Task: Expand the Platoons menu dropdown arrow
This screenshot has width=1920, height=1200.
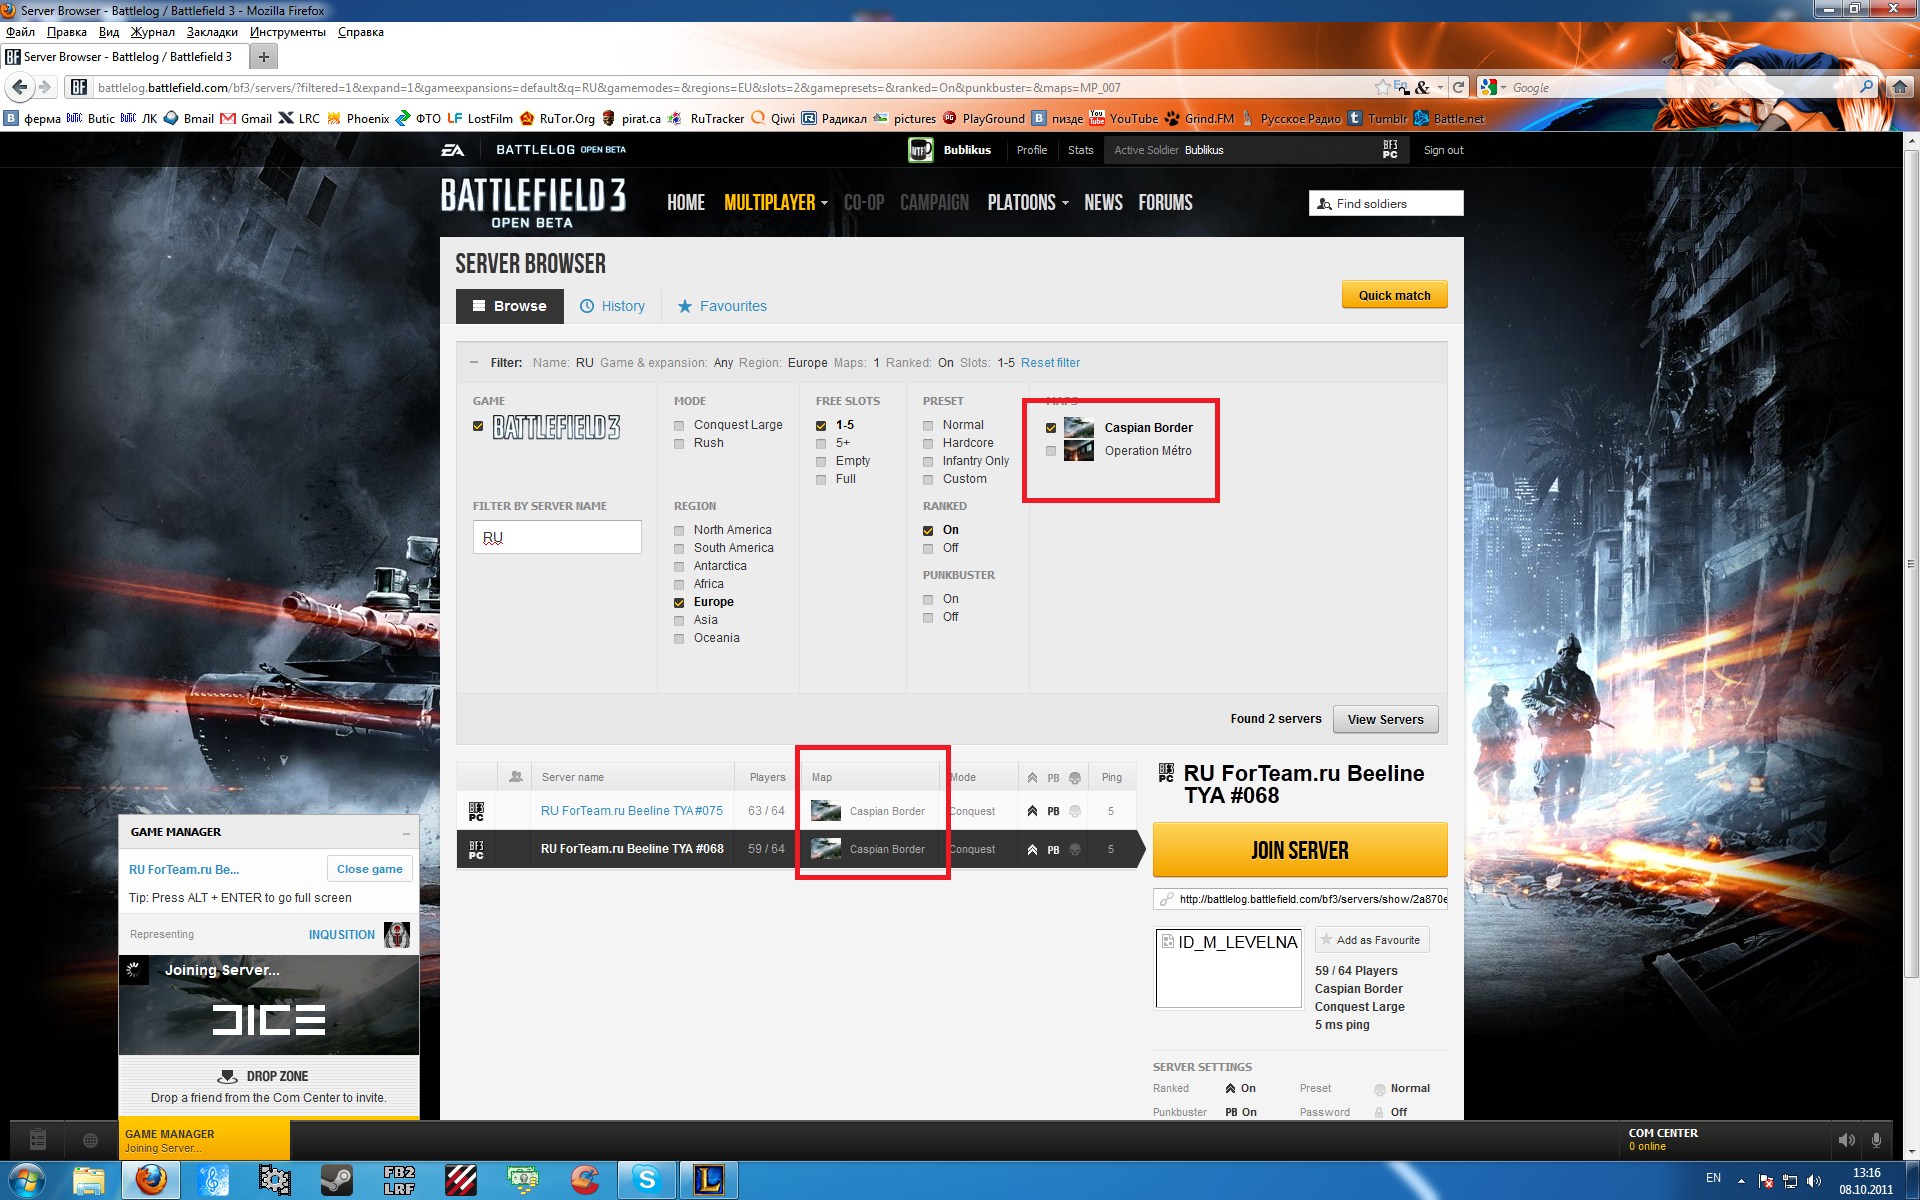Action: (1066, 204)
